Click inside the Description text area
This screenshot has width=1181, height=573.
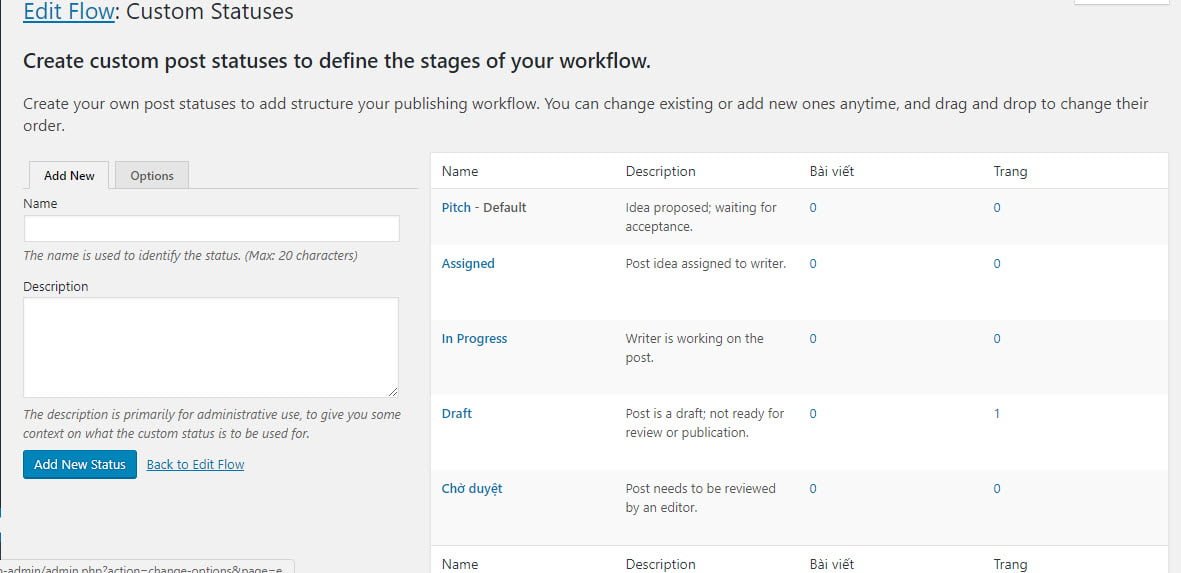211,347
